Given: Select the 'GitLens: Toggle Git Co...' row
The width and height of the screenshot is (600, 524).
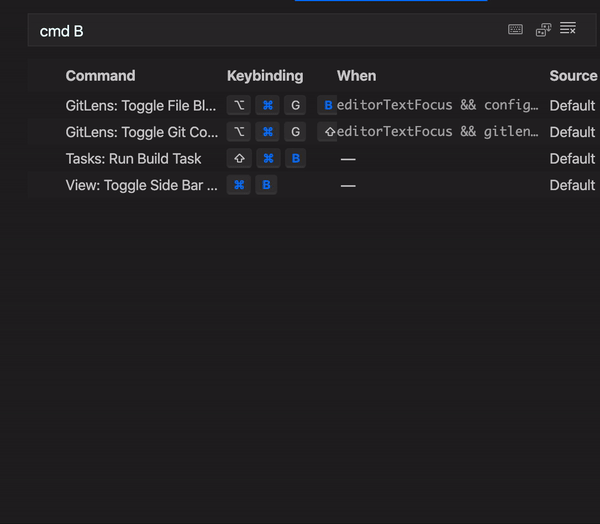Looking at the screenshot, I should (x=312, y=132).
